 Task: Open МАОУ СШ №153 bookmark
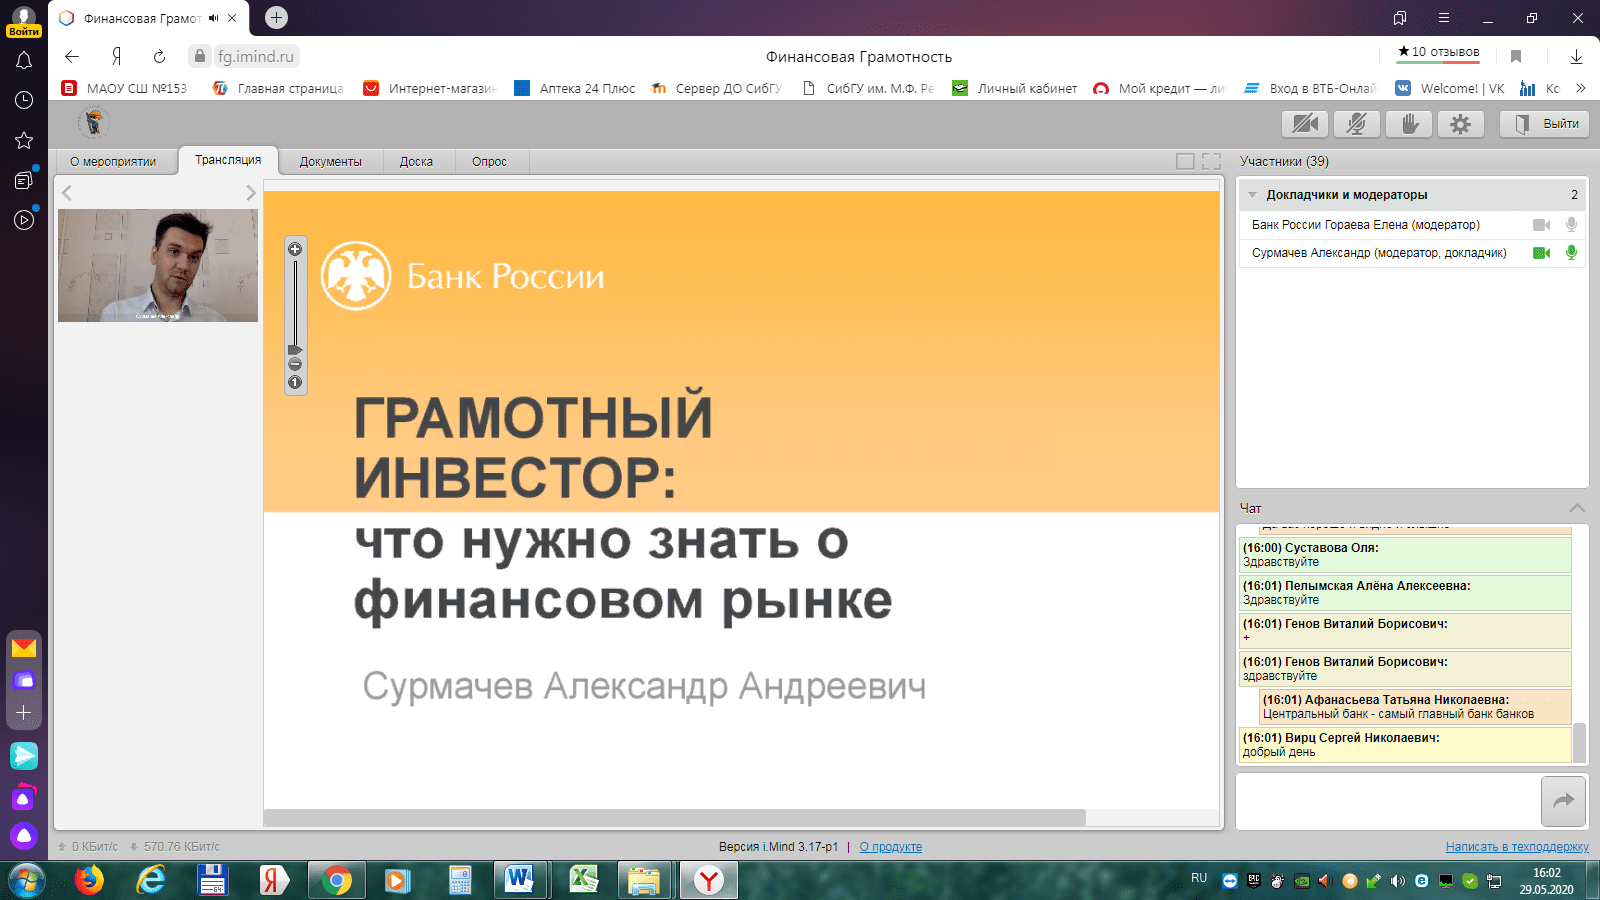pyautogui.click(x=125, y=88)
